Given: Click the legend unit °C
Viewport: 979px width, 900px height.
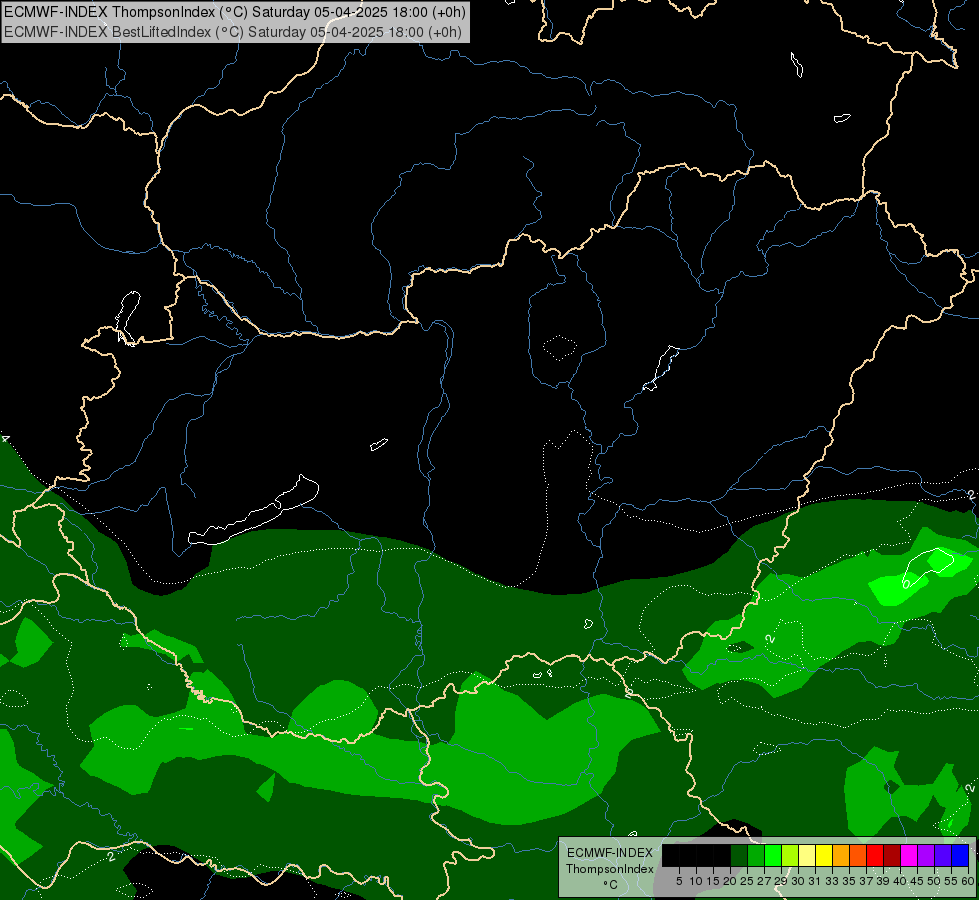Looking at the screenshot, I should 611,884.
